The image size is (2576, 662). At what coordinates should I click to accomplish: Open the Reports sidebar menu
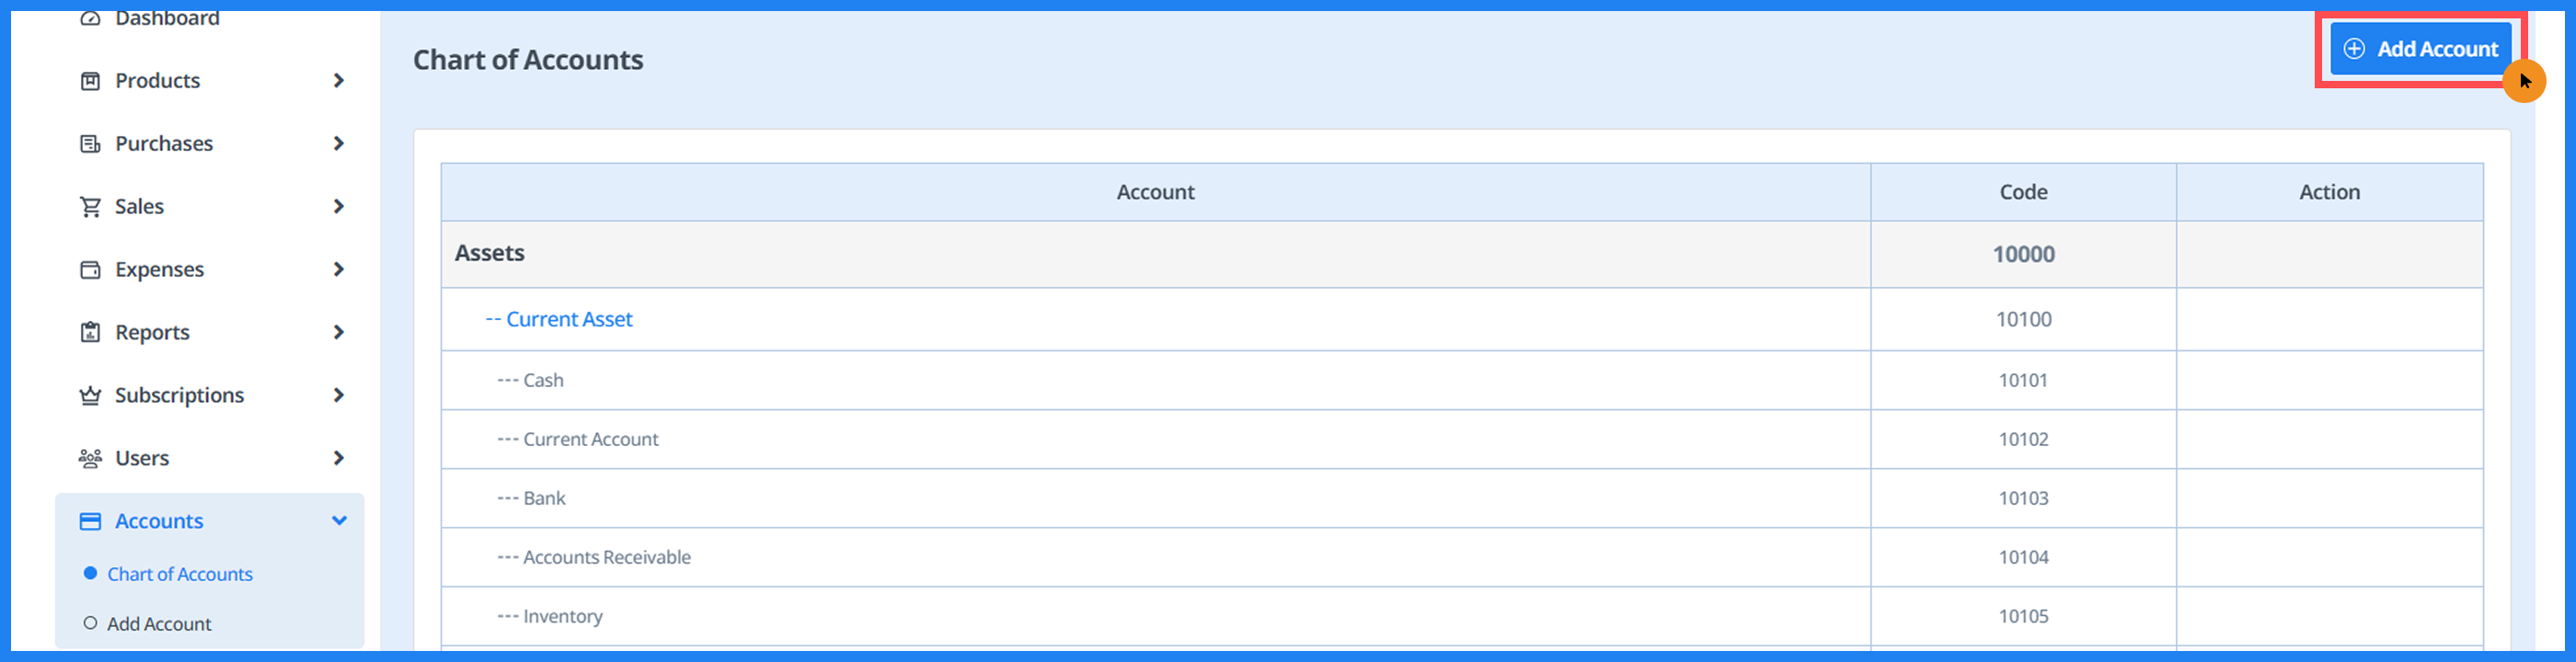pyautogui.click(x=210, y=333)
